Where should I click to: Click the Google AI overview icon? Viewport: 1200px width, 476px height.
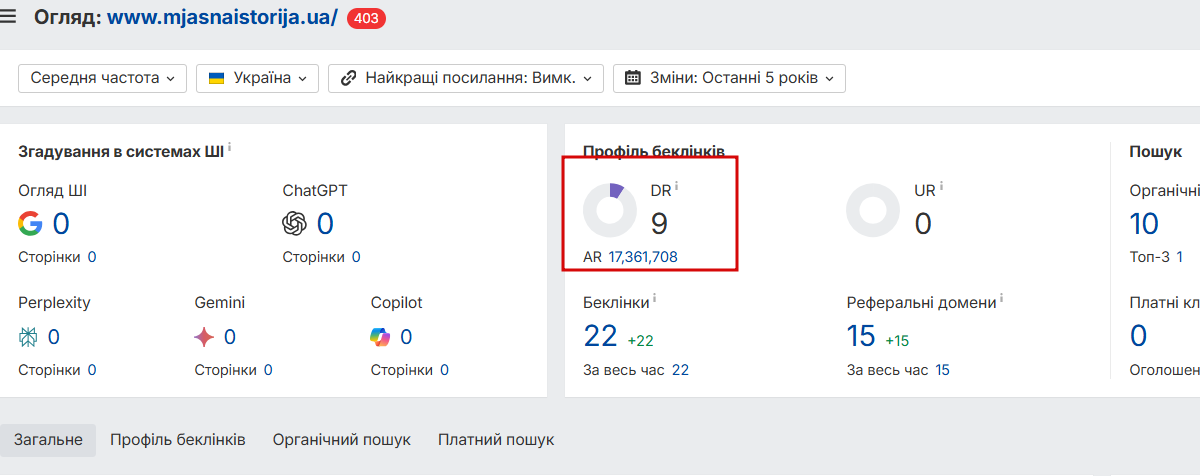31,223
